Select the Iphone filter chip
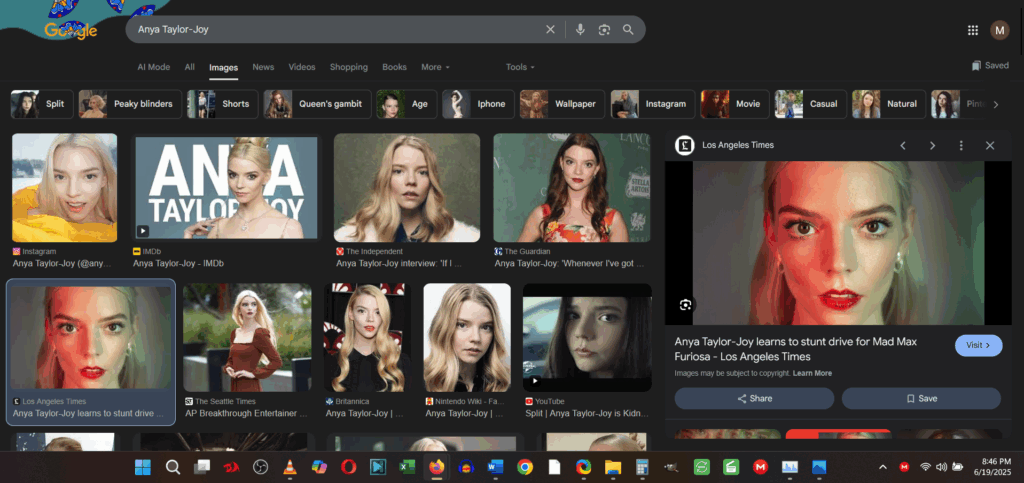Viewport: 1024px width, 483px height. point(478,104)
